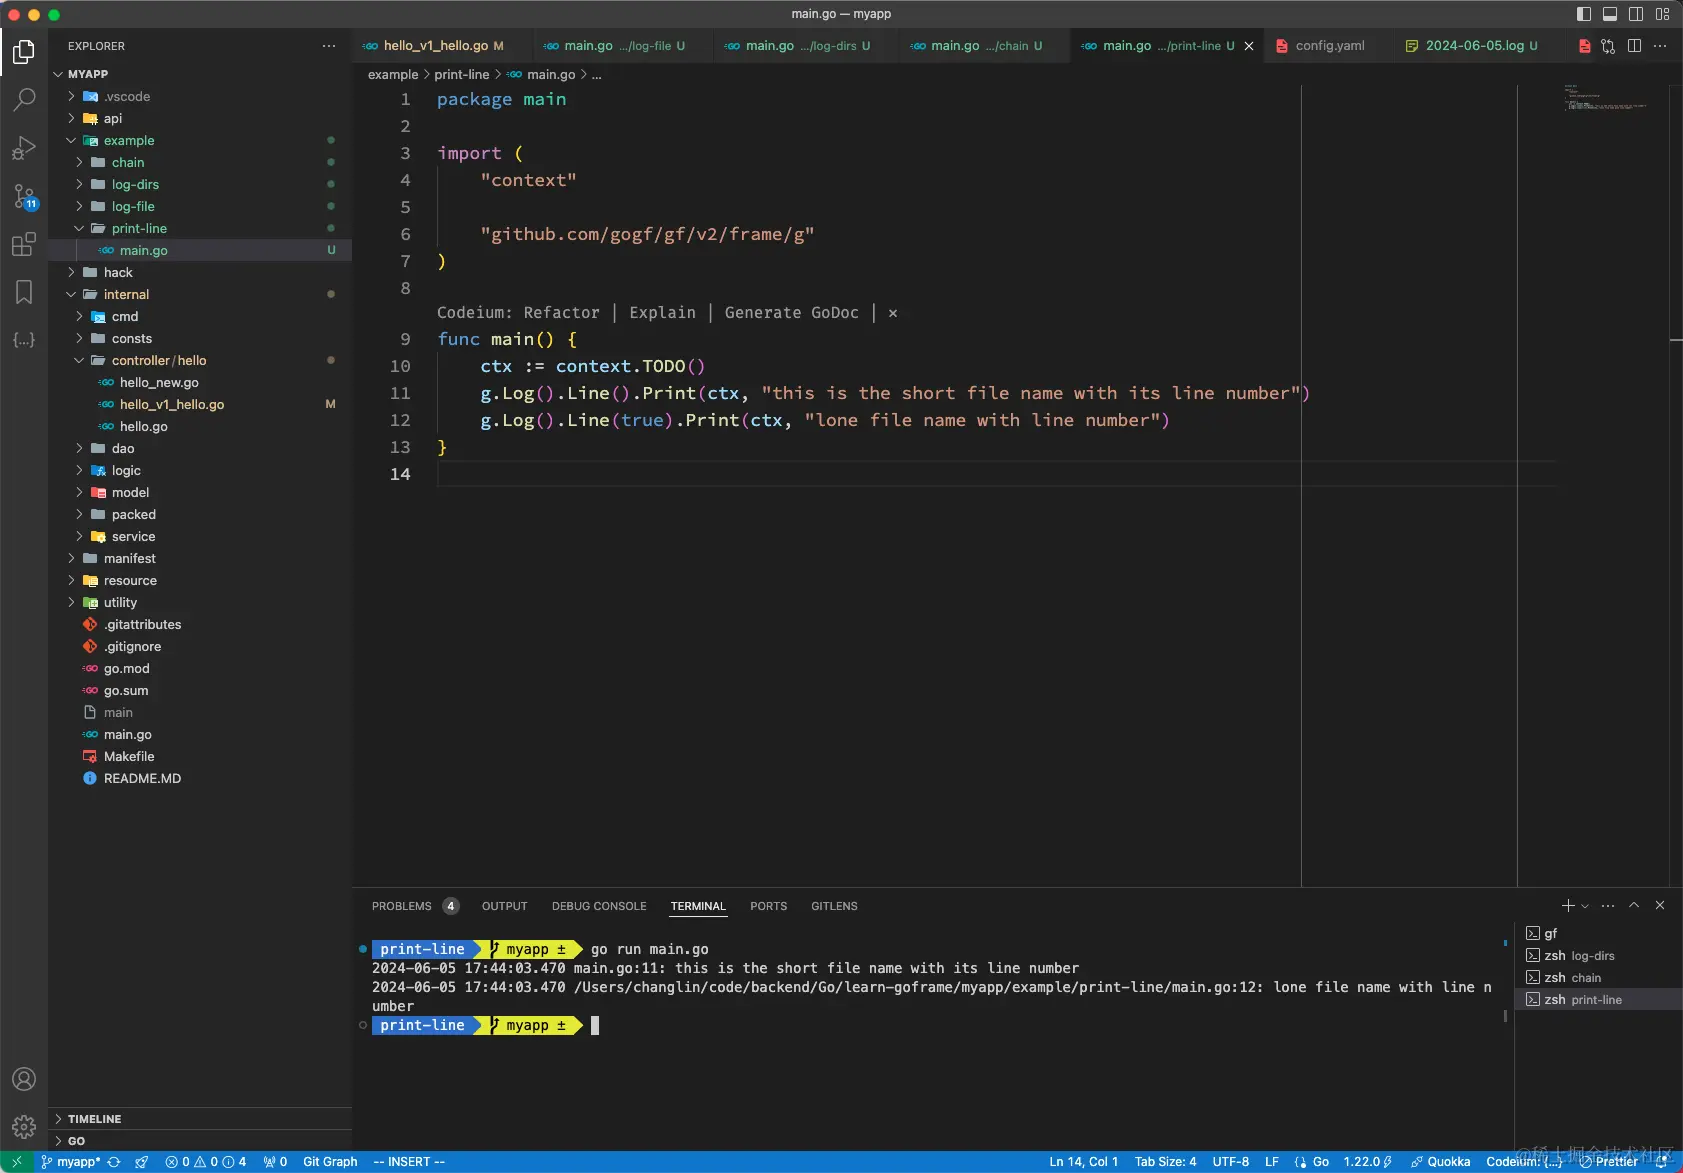The height and width of the screenshot is (1173, 1683).
Task: Click the remote window icon in status bar
Action: point(16,1162)
